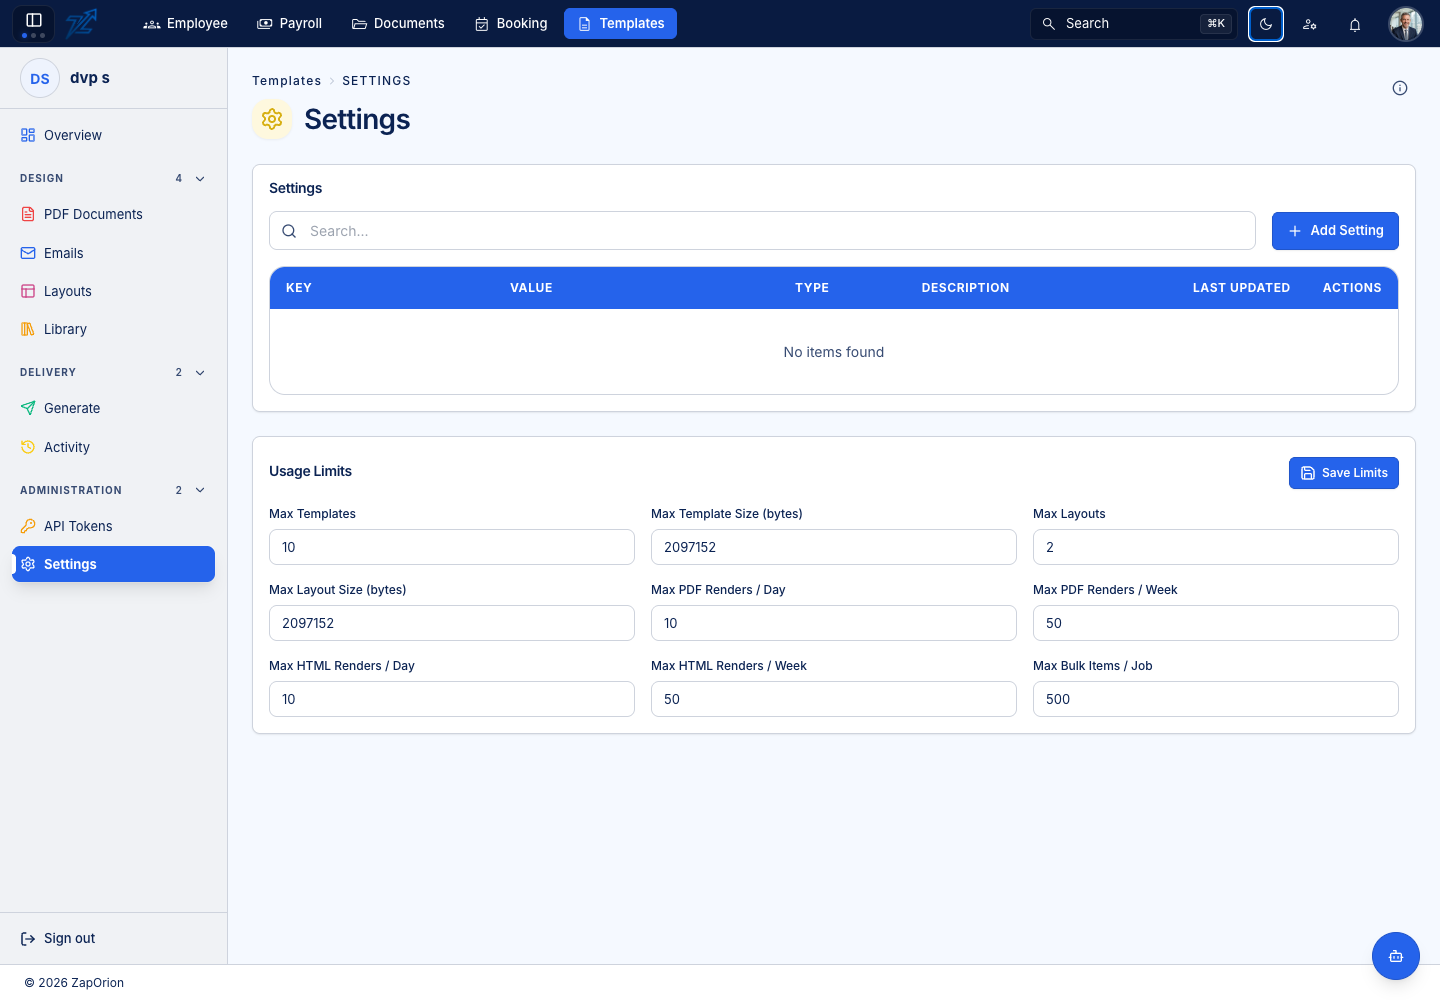Screen dimensions: 1440x1000
Task: Open Layouts in sidebar
Action: (x=113, y=291)
